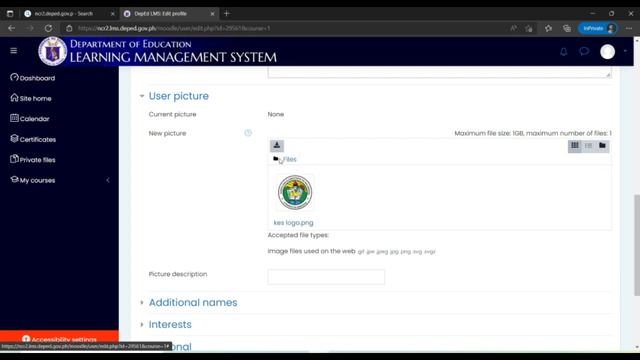Open the DepEd seal logo
The height and width of the screenshot is (360, 640).
[x=53, y=51]
